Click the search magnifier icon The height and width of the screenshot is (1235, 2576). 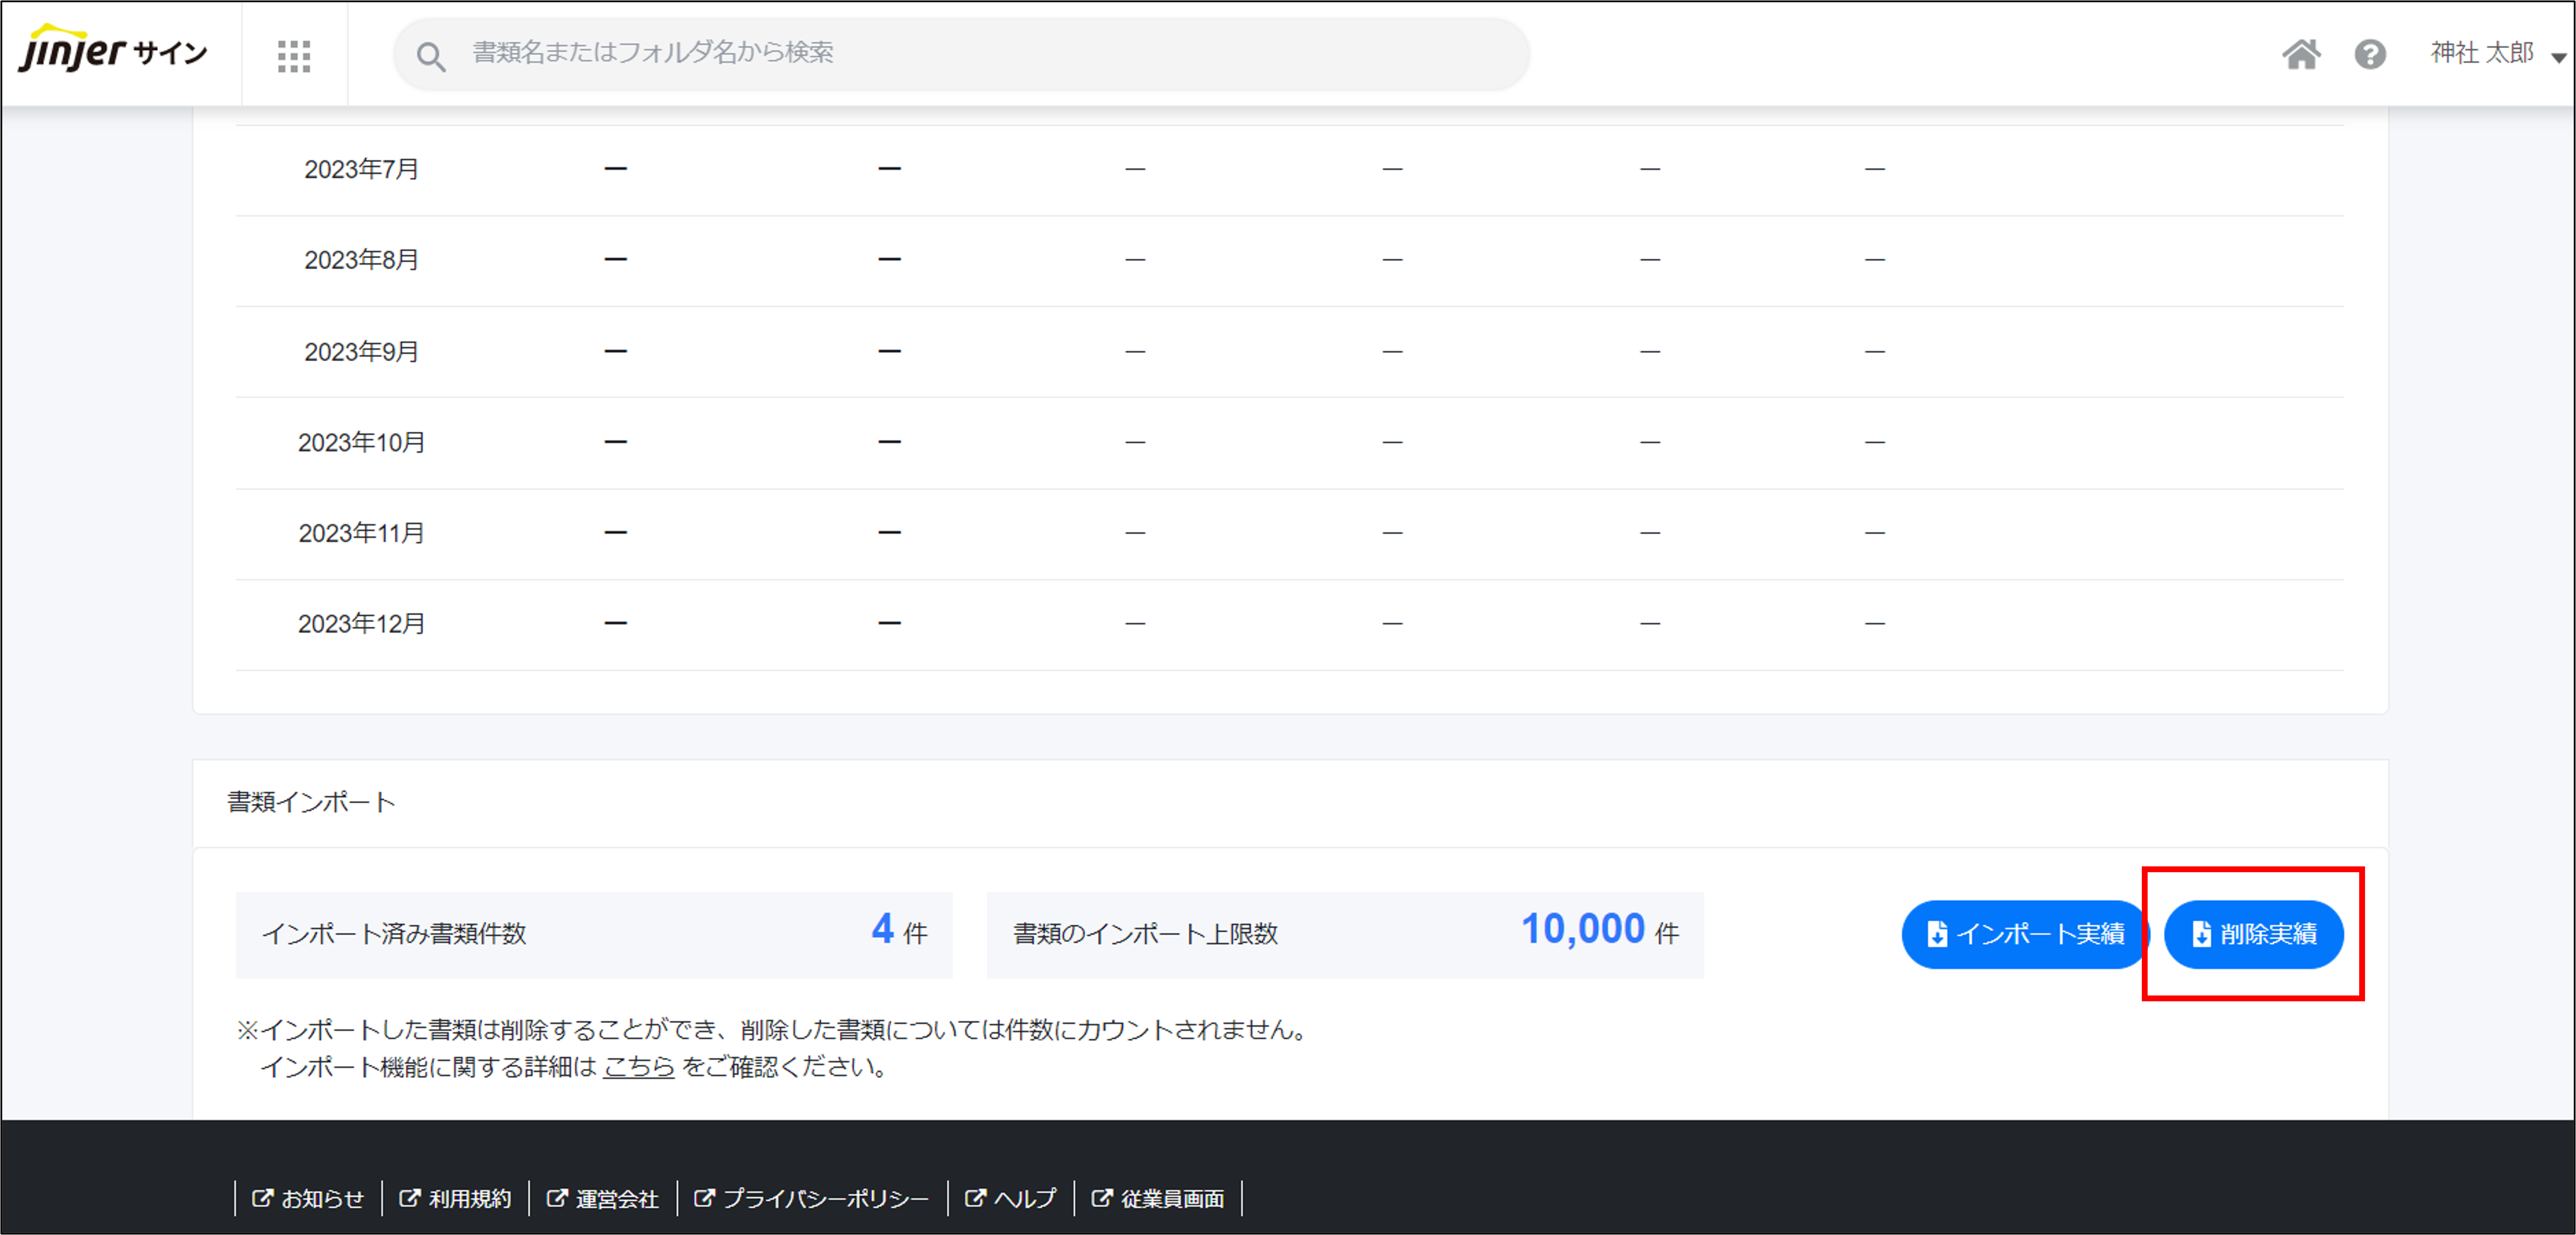431,57
